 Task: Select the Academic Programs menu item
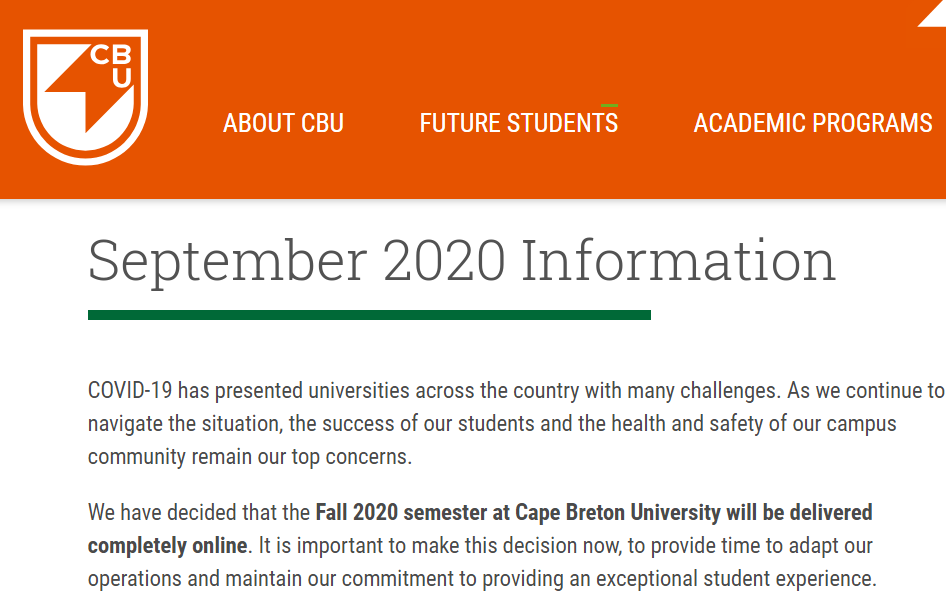tap(812, 123)
